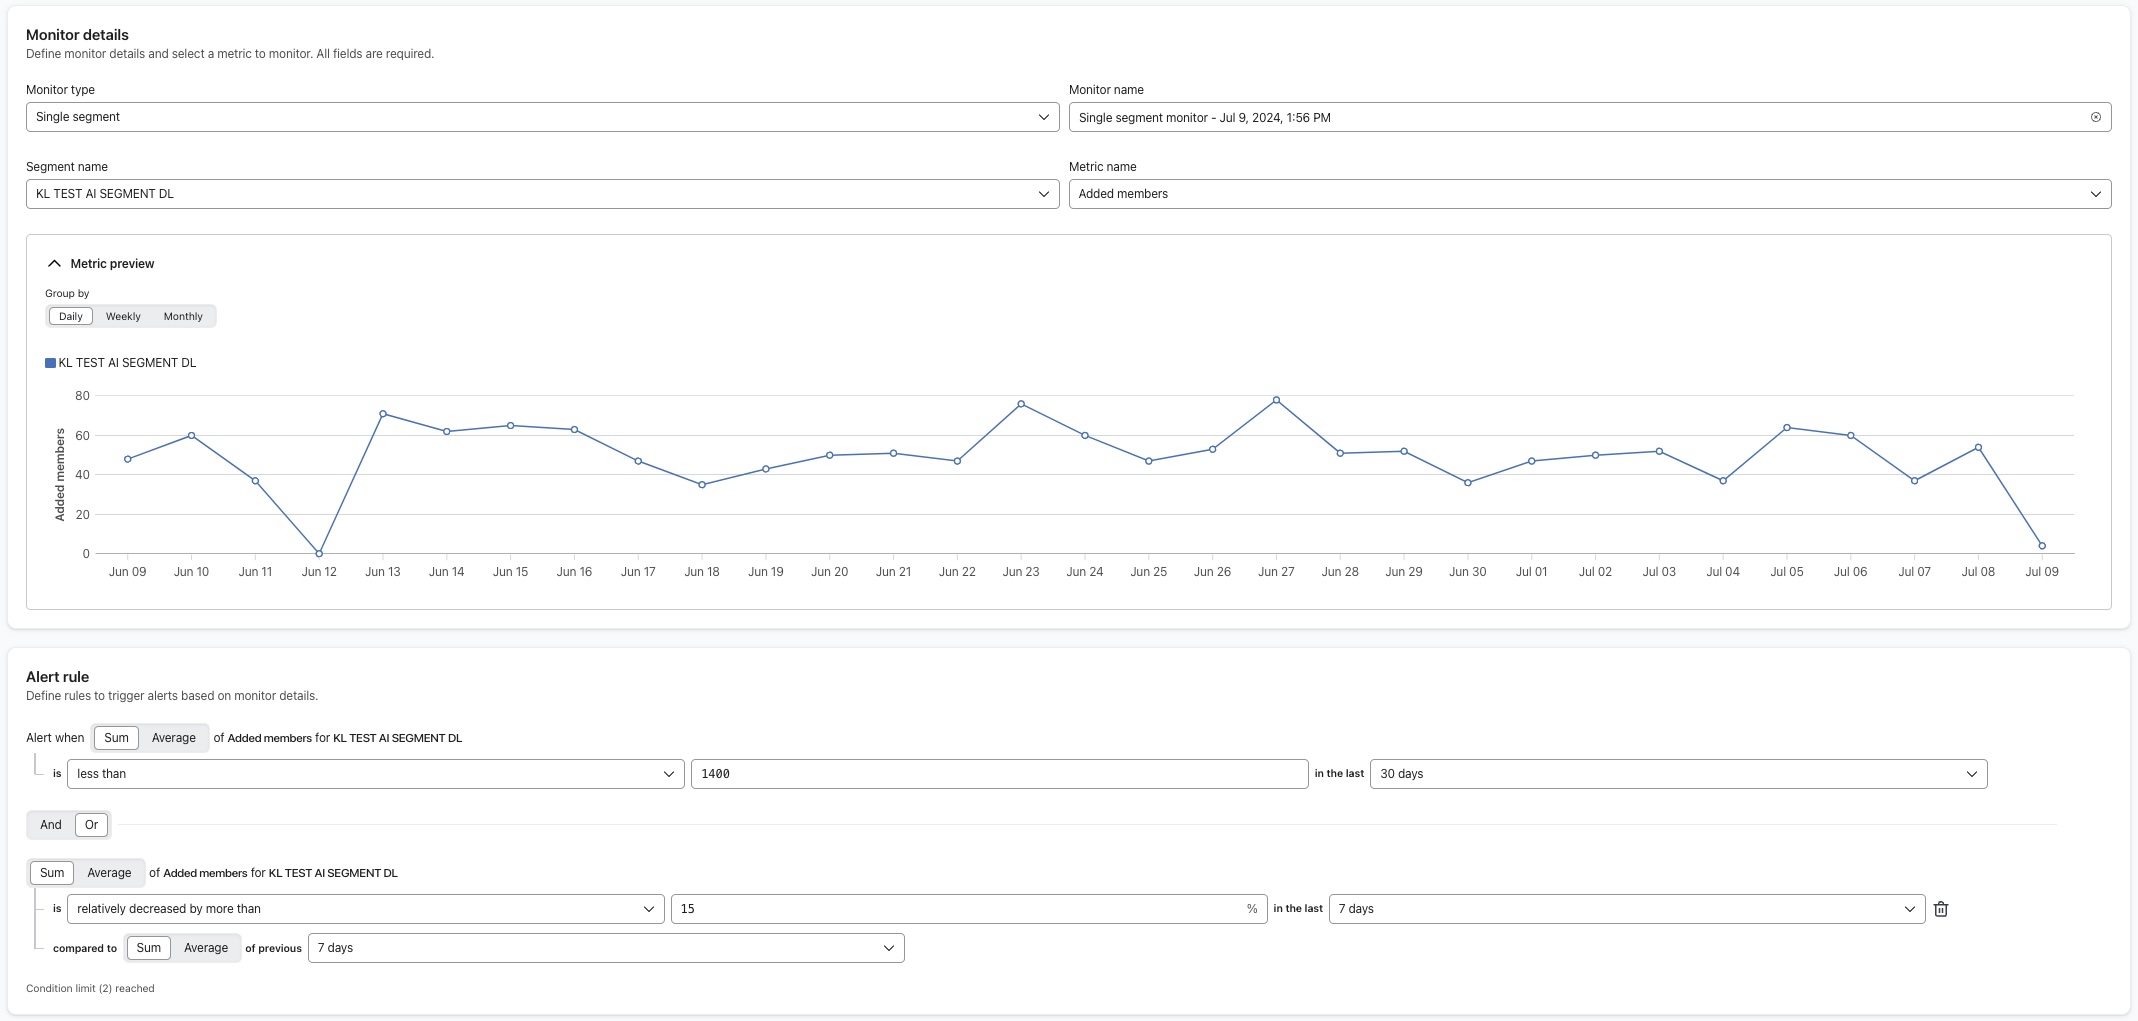Select Average for the compared-to baseline
Image resolution: width=2138 pixels, height=1021 pixels.
[205, 947]
